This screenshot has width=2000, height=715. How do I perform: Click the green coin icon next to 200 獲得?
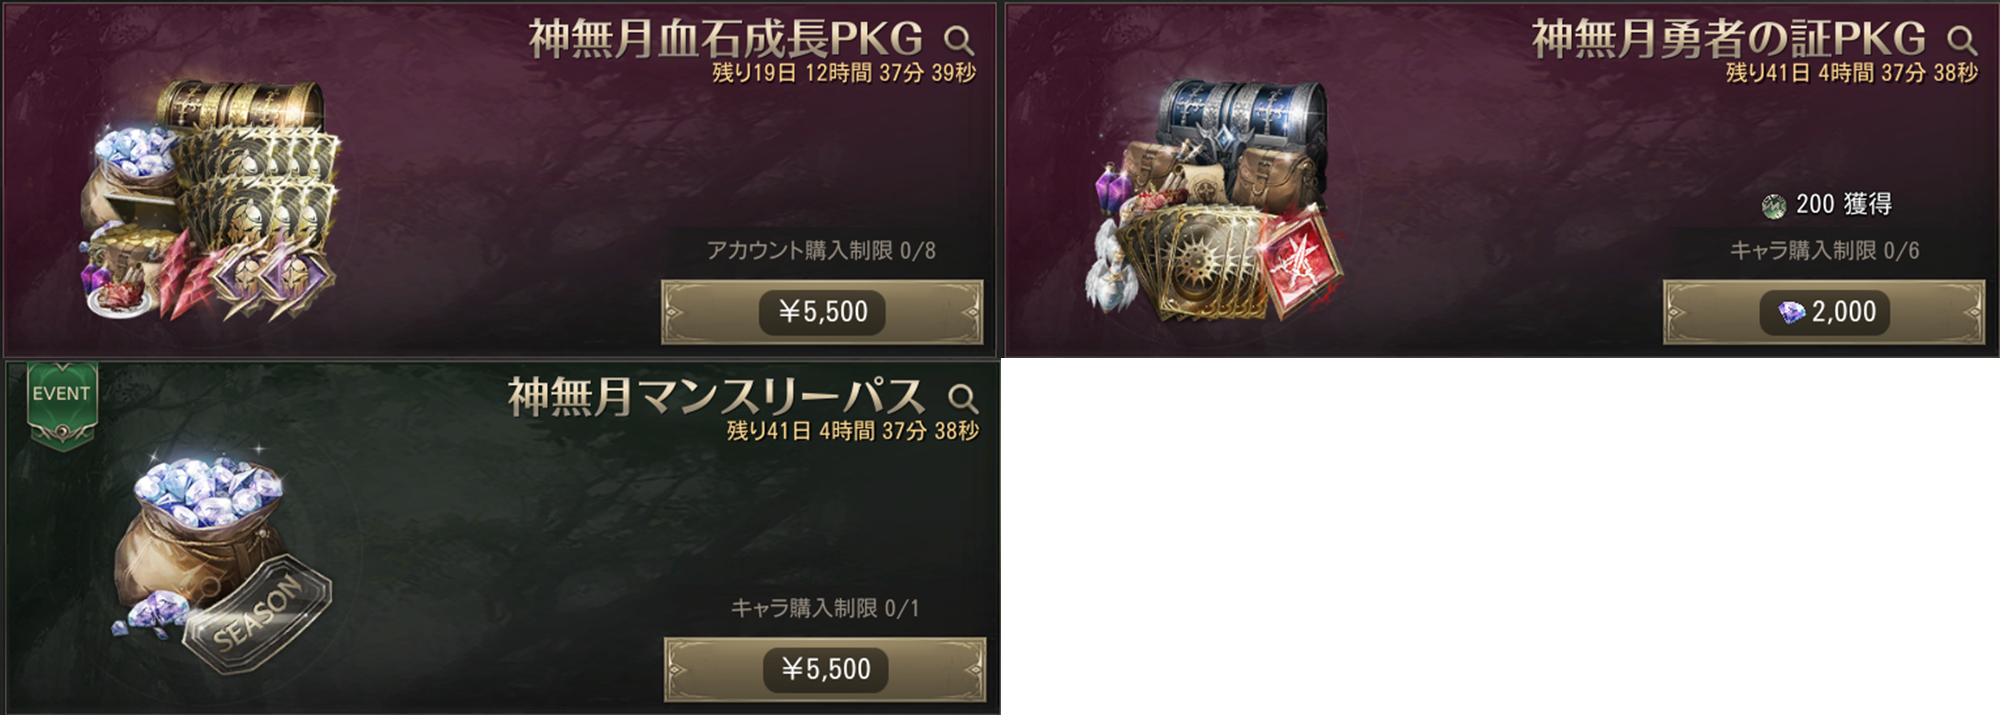pos(1774,206)
